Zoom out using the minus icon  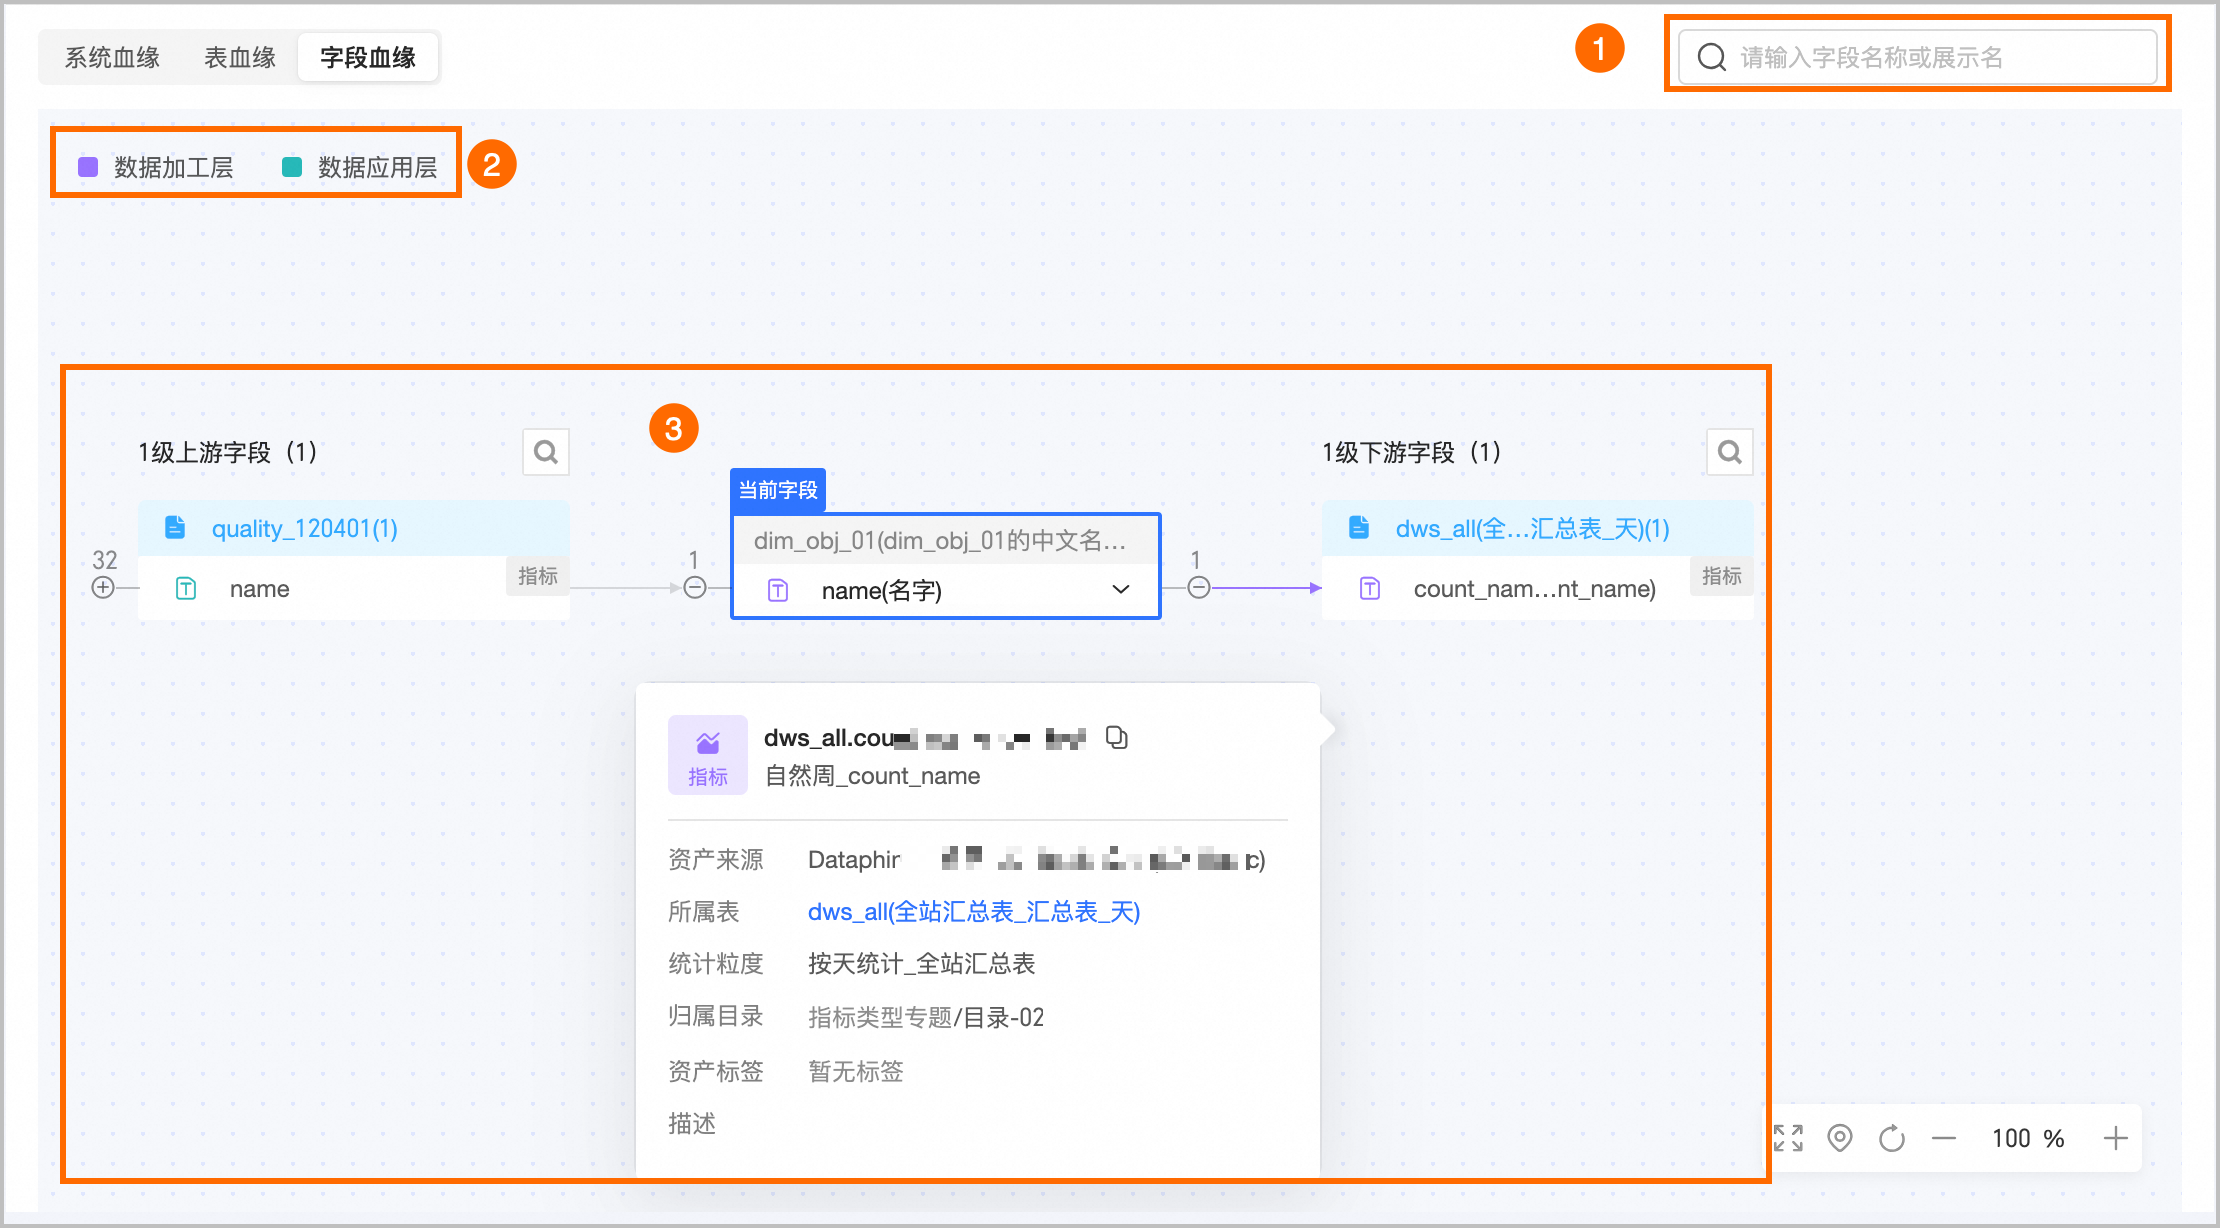pyautogui.click(x=1944, y=1138)
